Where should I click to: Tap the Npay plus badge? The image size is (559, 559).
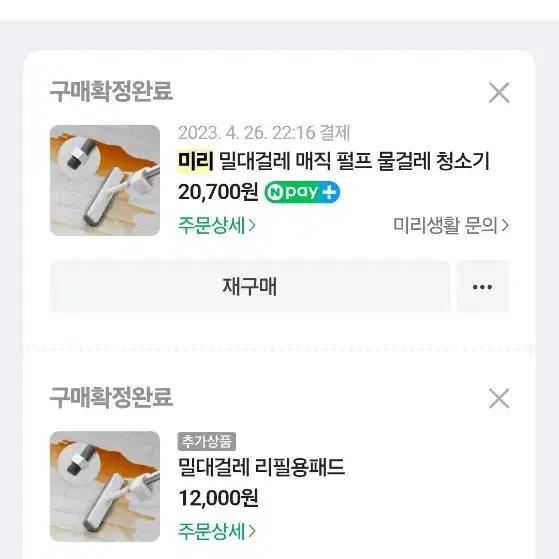tap(302, 193)
